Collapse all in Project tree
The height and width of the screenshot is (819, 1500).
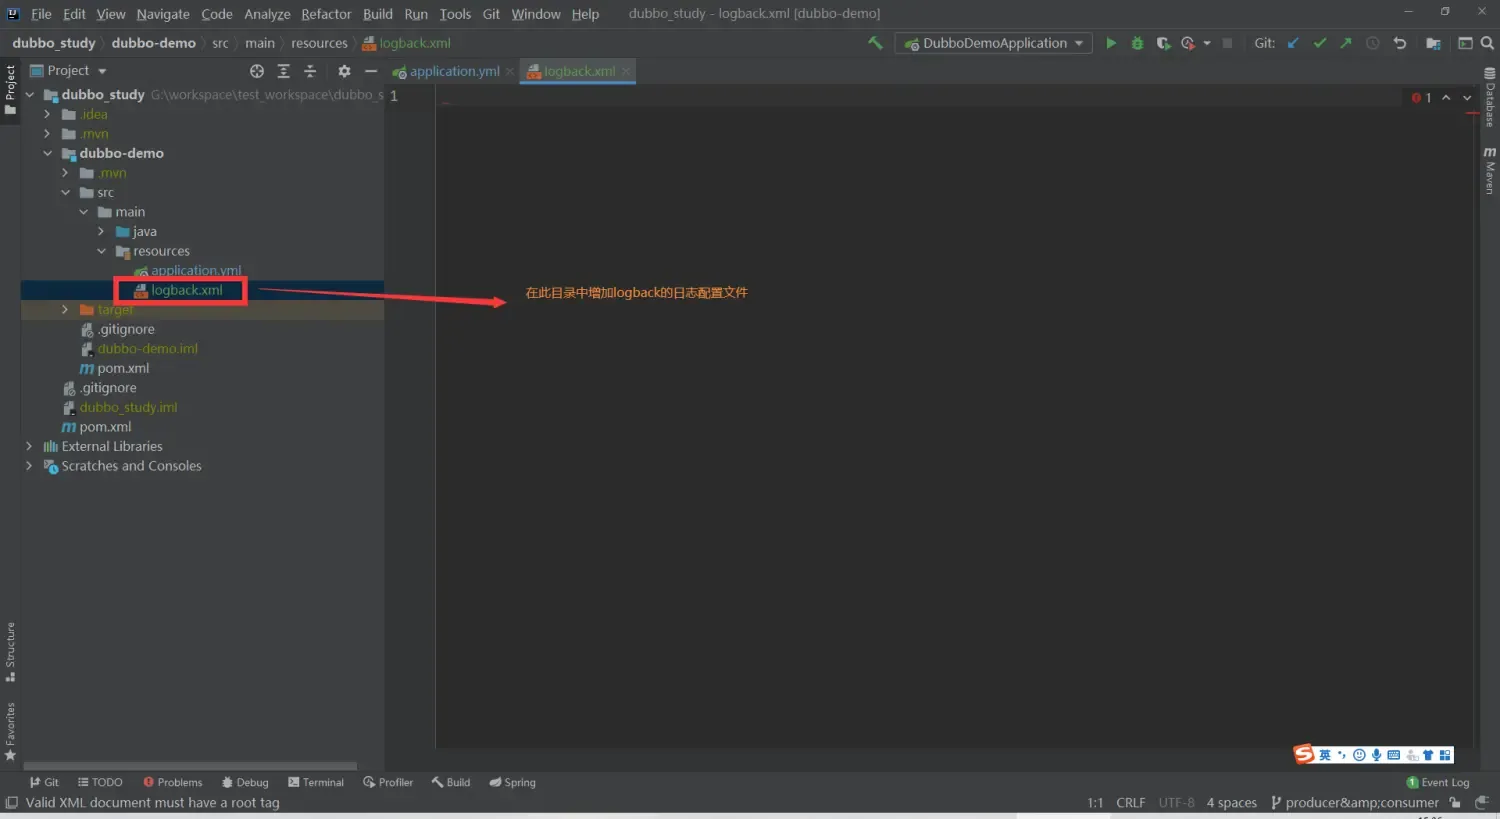[310, 71]
